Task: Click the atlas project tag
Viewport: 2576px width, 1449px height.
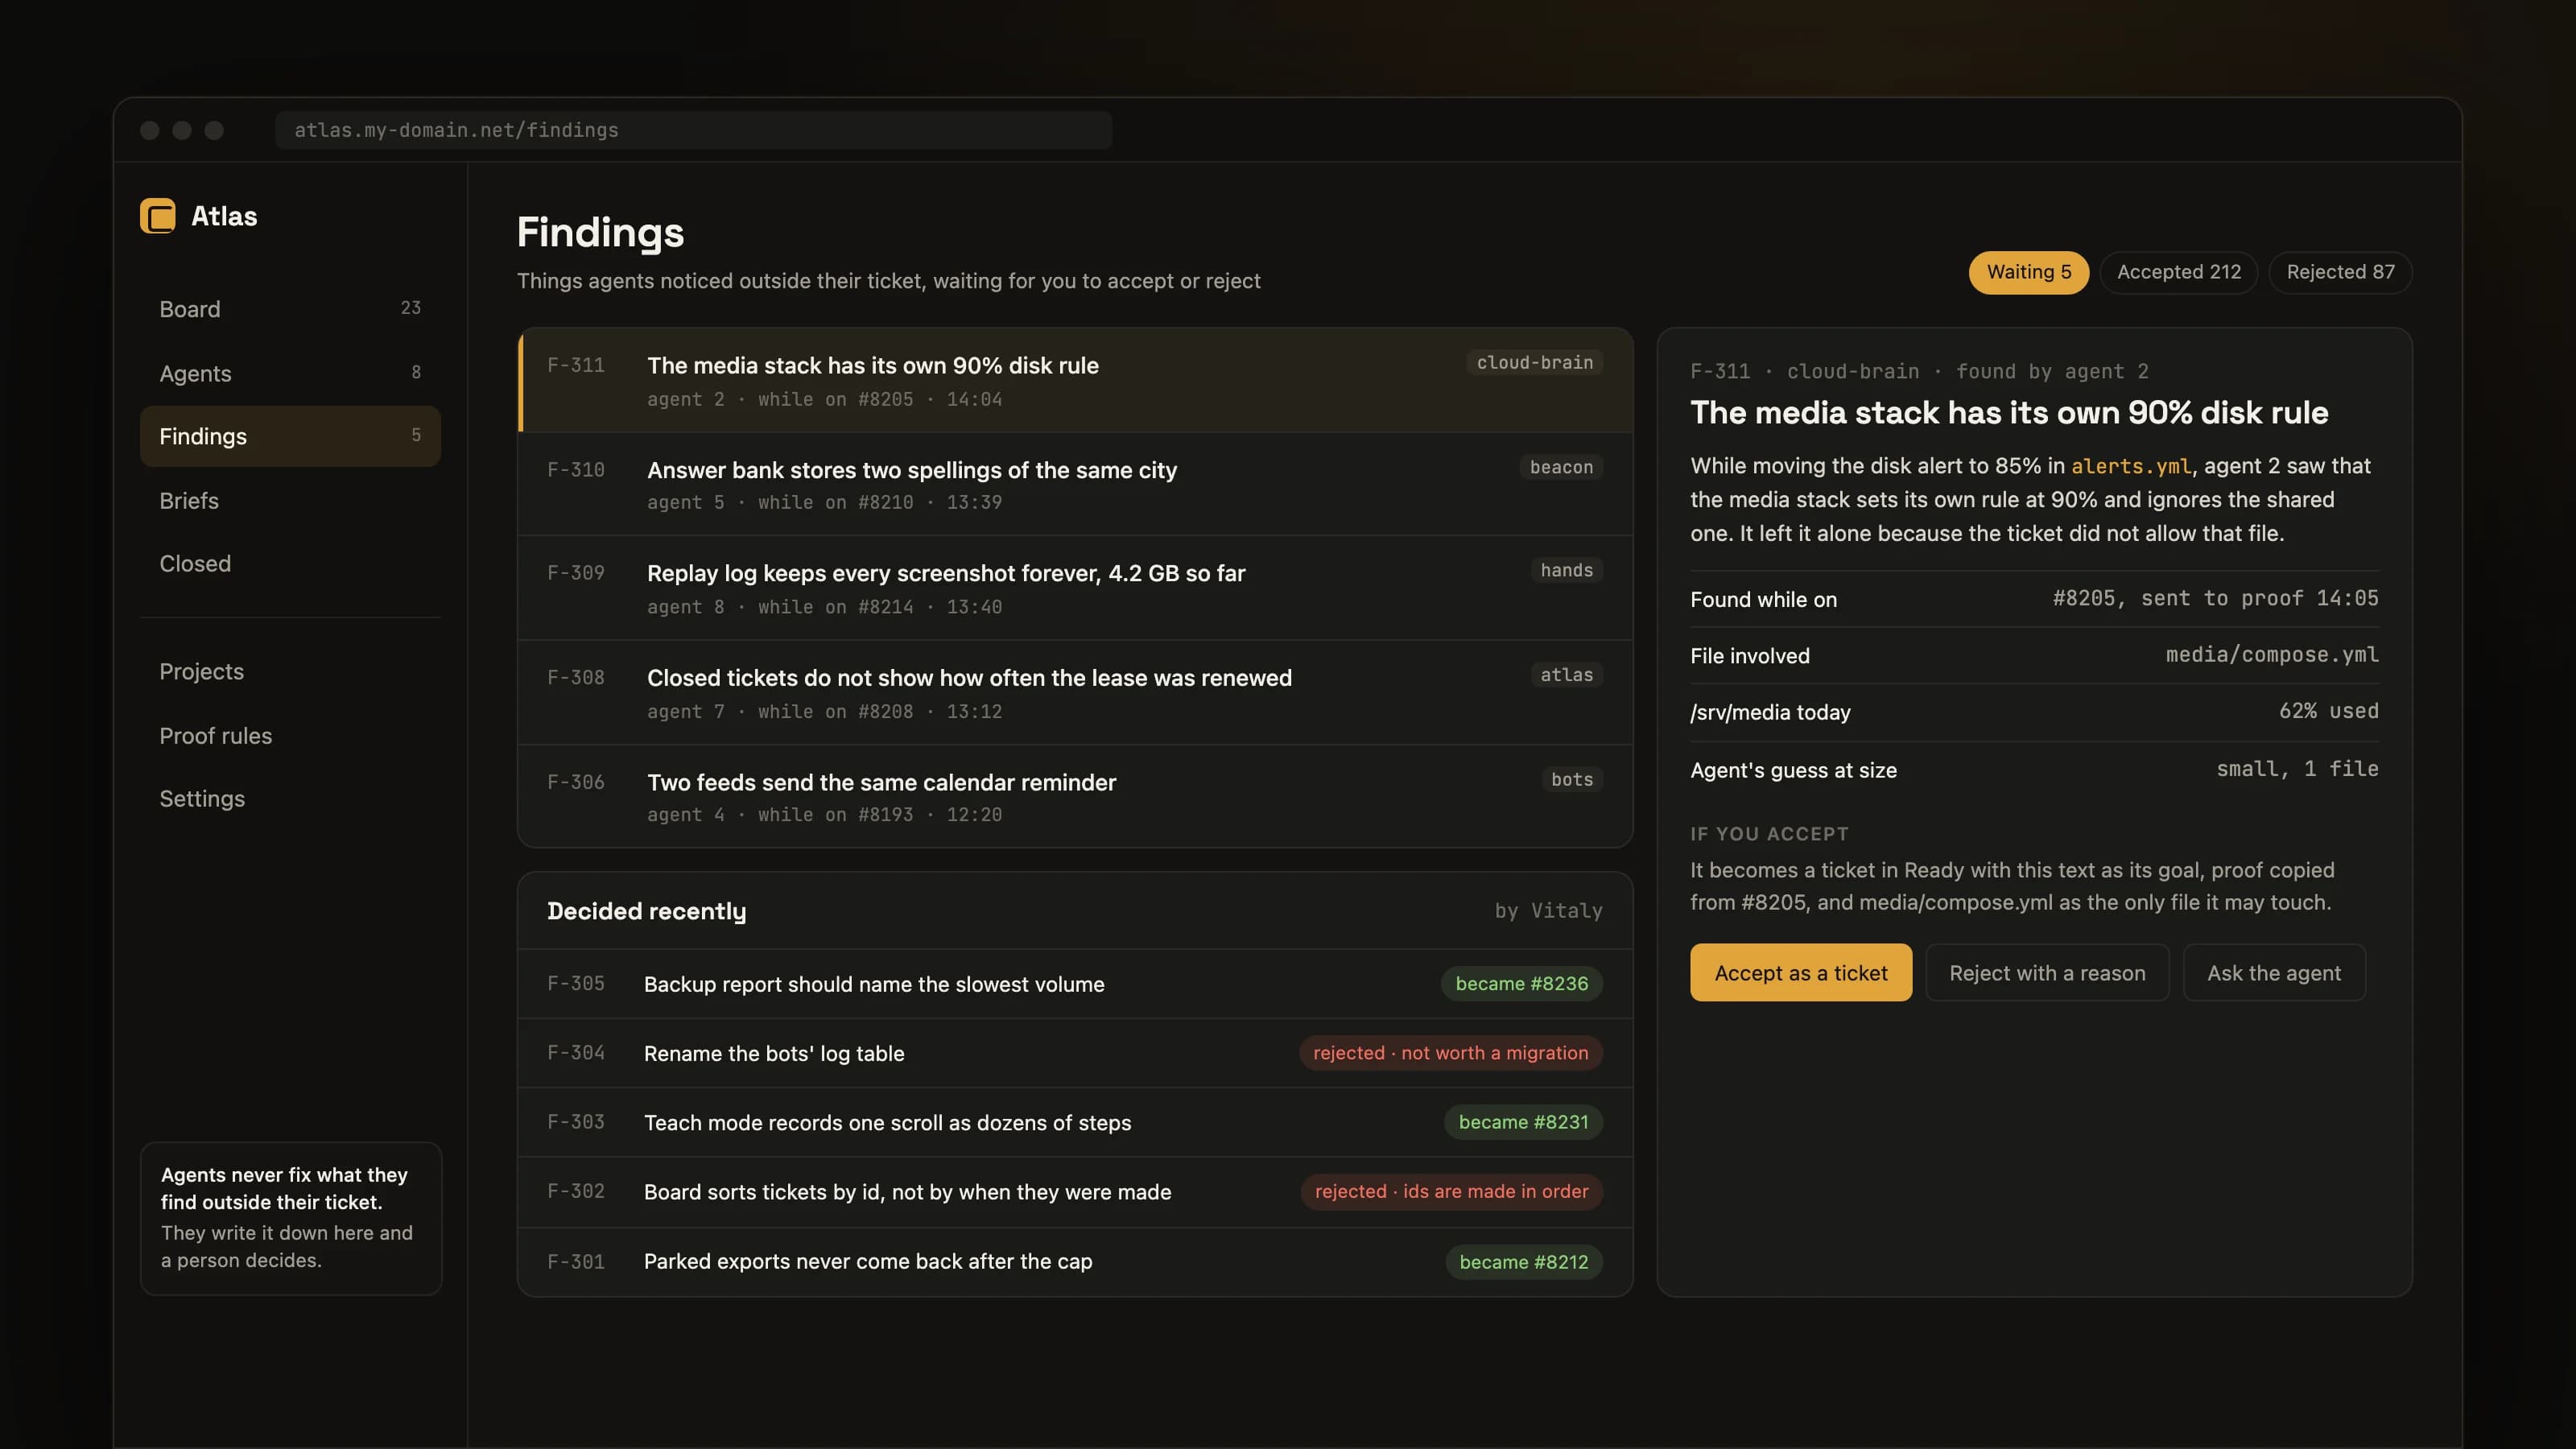Action: pos(1566,675)
